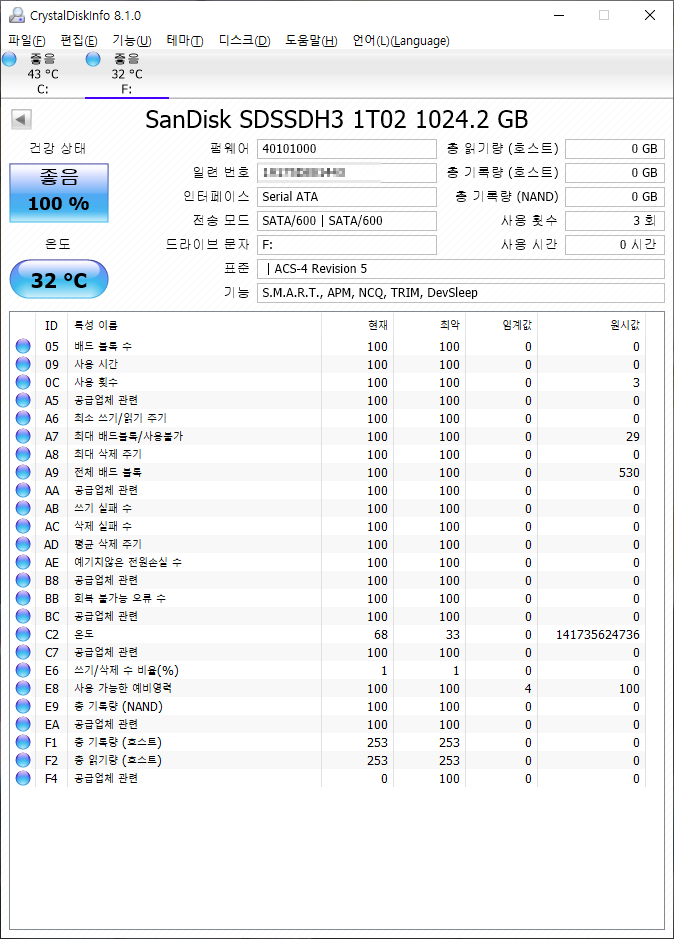This screenshot has width=674, height=939.
Task: Select 예기치않은 전원손실 수 attribute
Action: click(128, 562)
